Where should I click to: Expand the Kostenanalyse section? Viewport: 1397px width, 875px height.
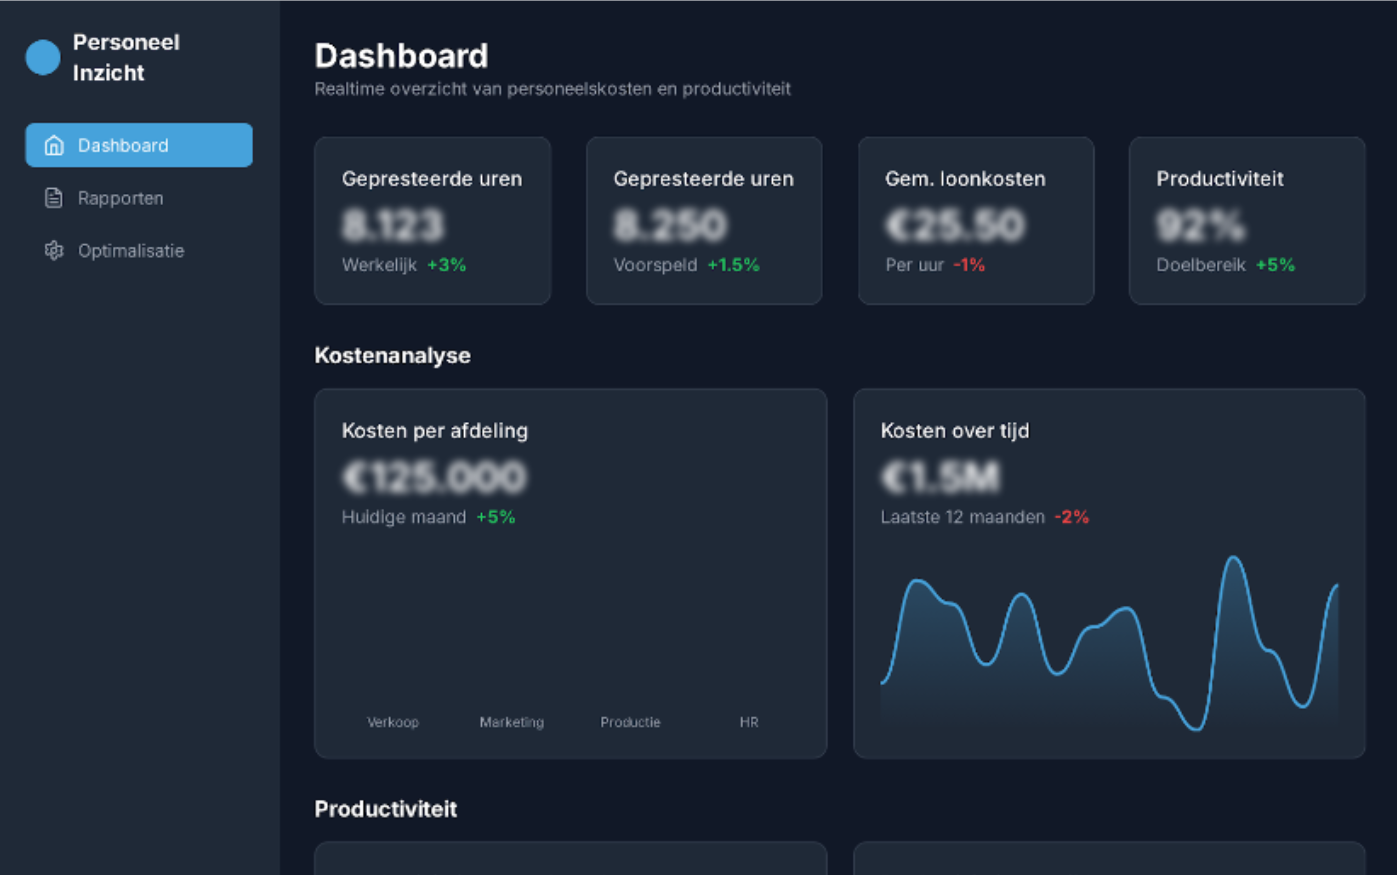pyautogui.click(x=392, y=355)
